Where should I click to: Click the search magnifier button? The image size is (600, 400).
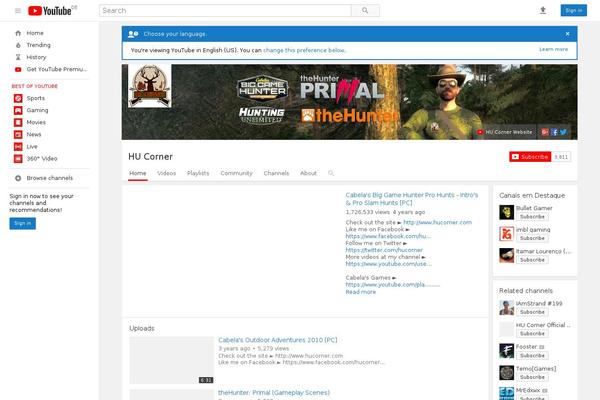tap(365, 11)
